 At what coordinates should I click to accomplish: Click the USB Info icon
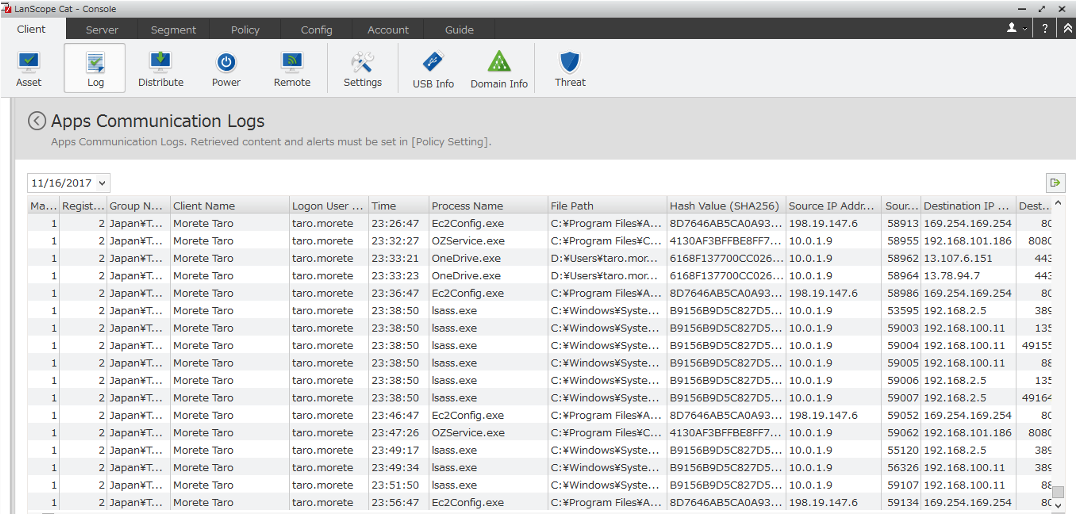pos(433,69)
